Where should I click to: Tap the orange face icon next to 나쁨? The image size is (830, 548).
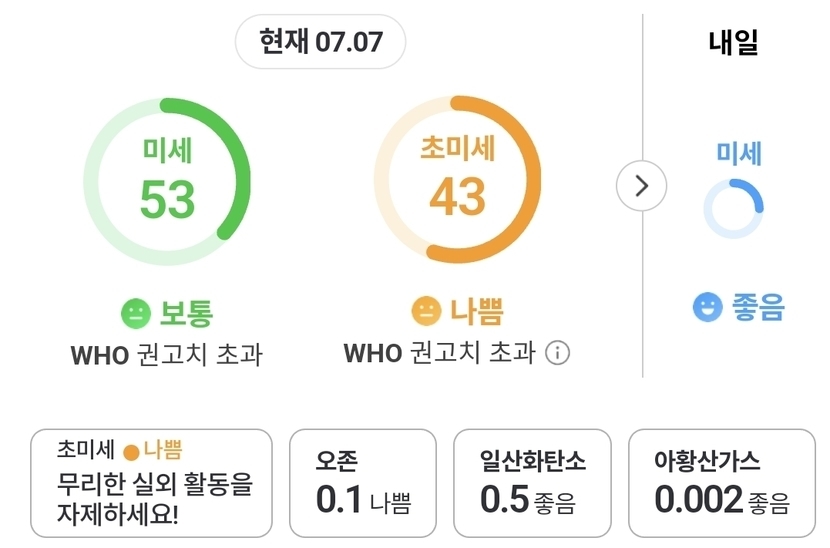pos(427,311)
